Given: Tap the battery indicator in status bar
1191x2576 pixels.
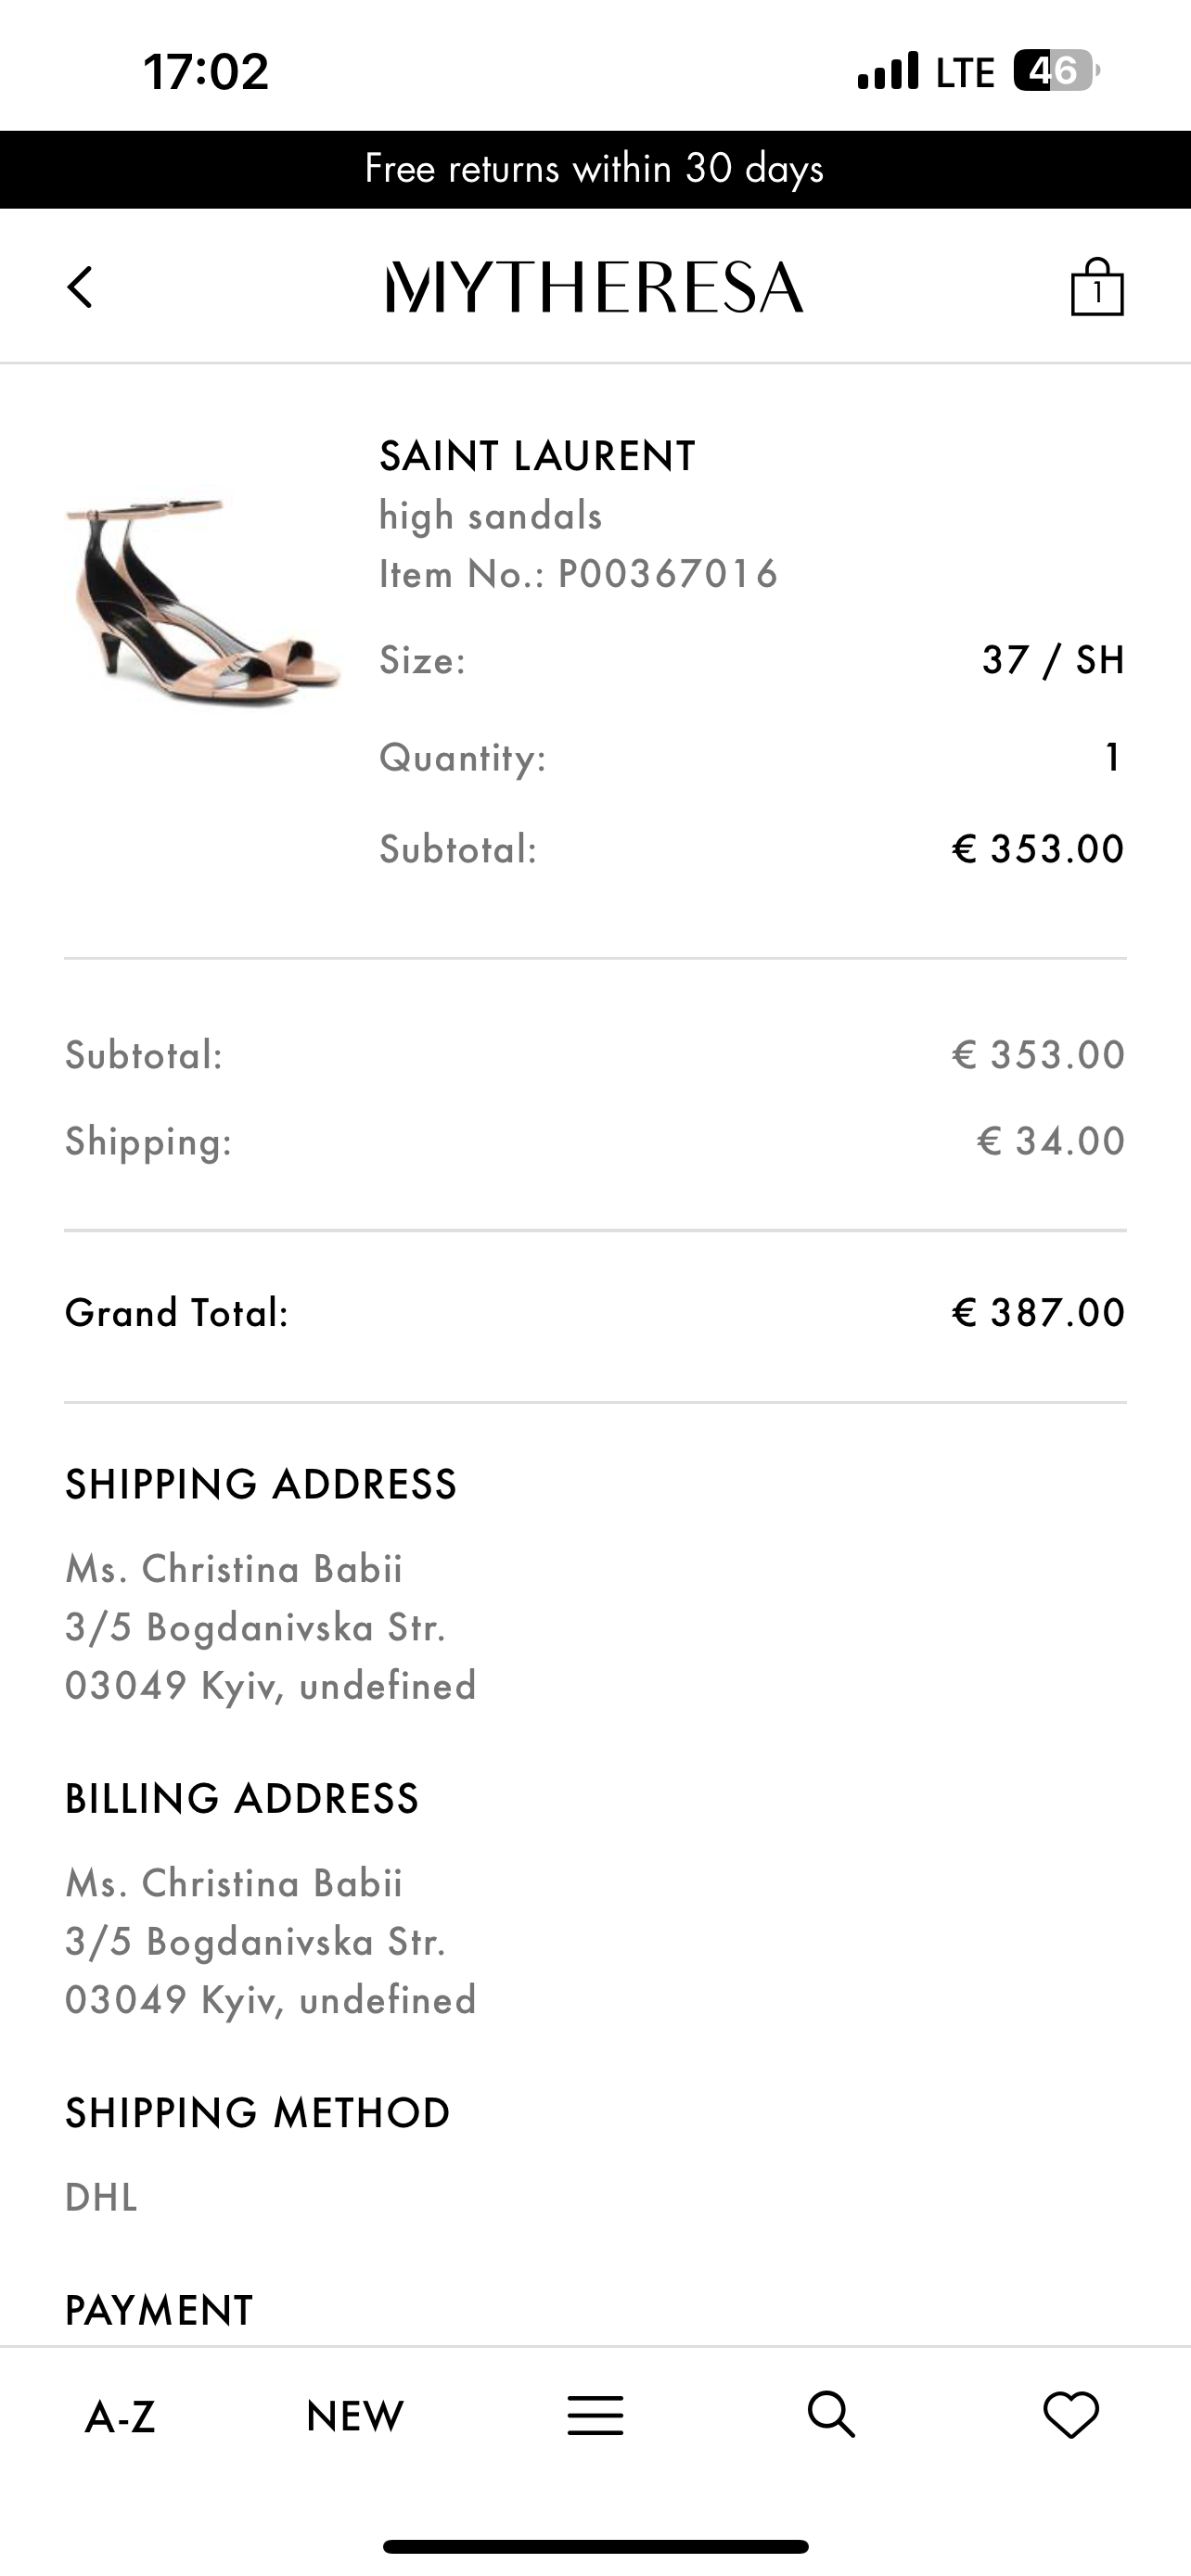Looking at the screenshot, I should (1056, 71).
